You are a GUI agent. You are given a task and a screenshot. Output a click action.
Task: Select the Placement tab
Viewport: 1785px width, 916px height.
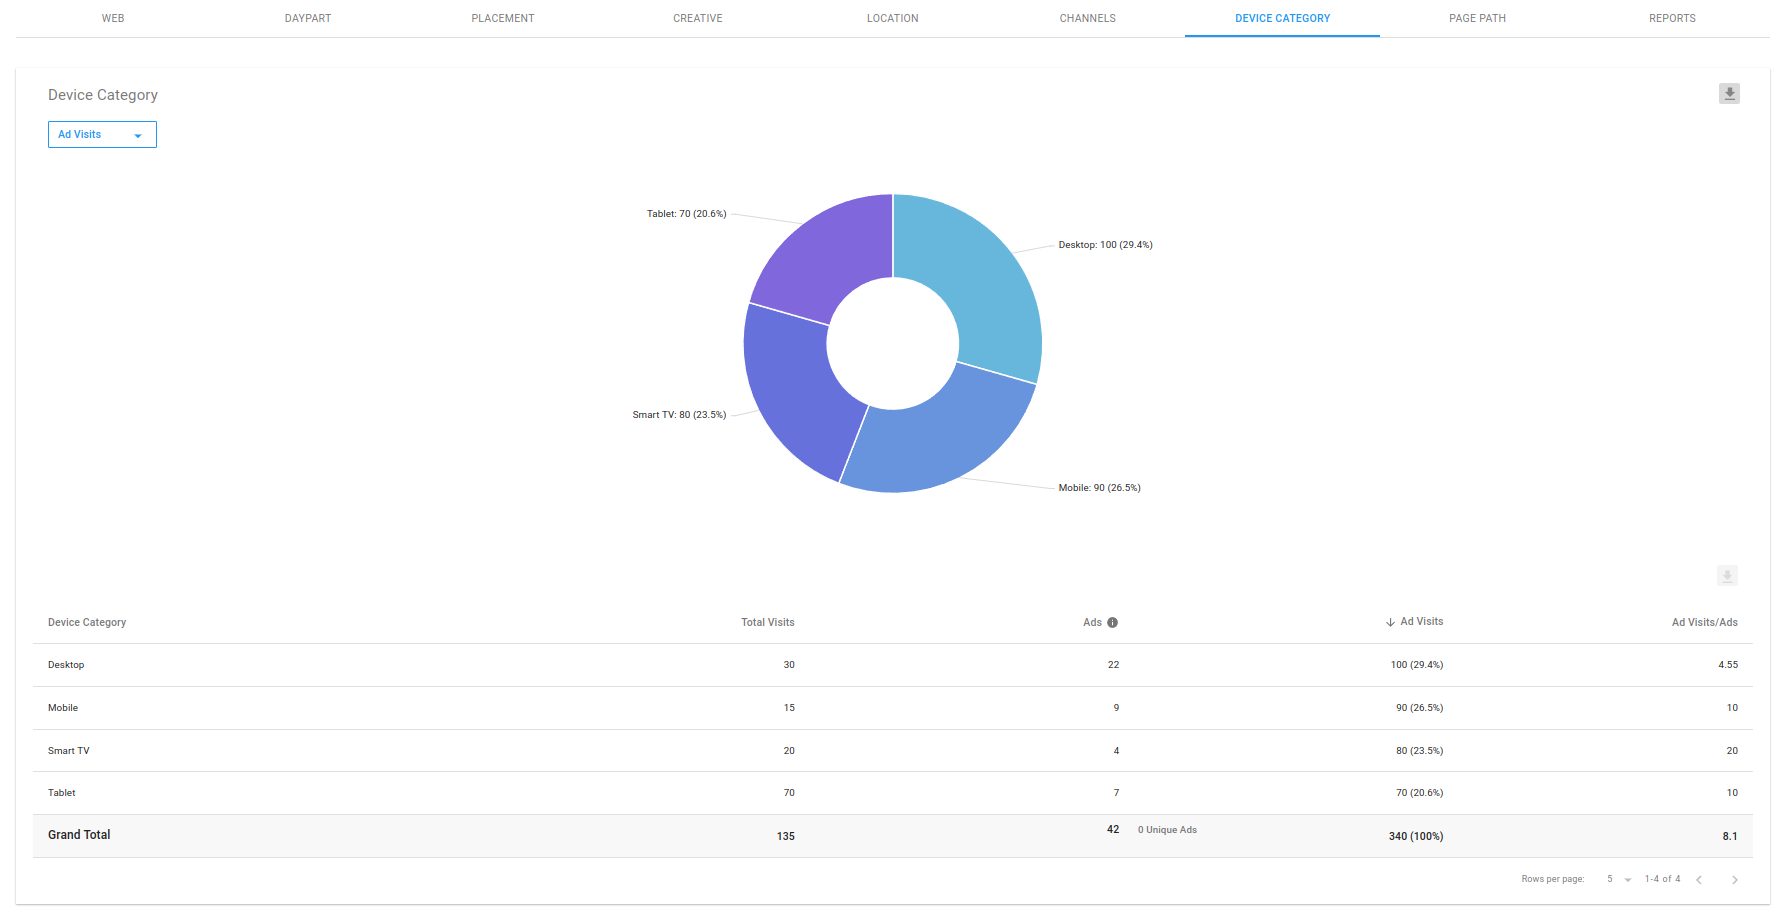click(x=503, y=19)
